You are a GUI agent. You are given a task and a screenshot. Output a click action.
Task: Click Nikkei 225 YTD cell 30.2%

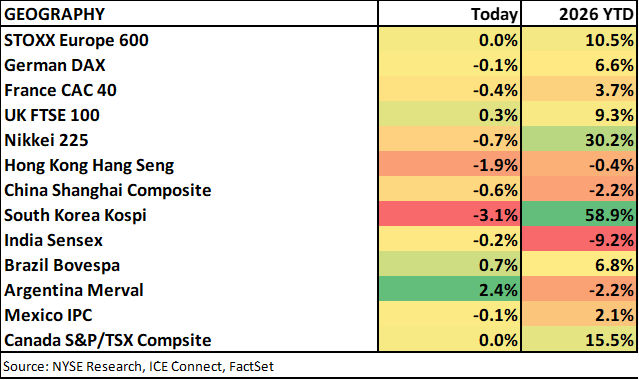(x=579, y=140)
